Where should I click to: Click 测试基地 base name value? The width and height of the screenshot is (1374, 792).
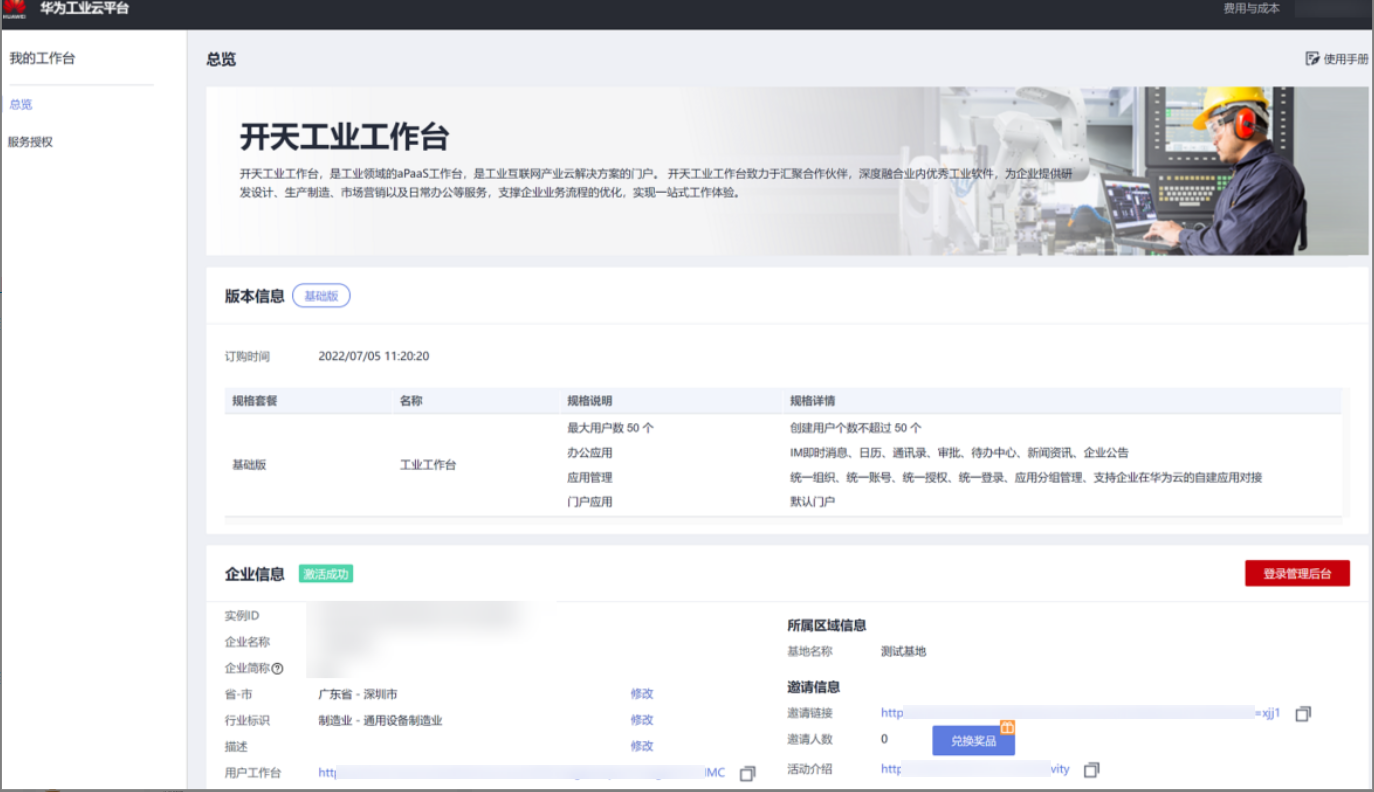pyautogui.click(x=903, y=652)
